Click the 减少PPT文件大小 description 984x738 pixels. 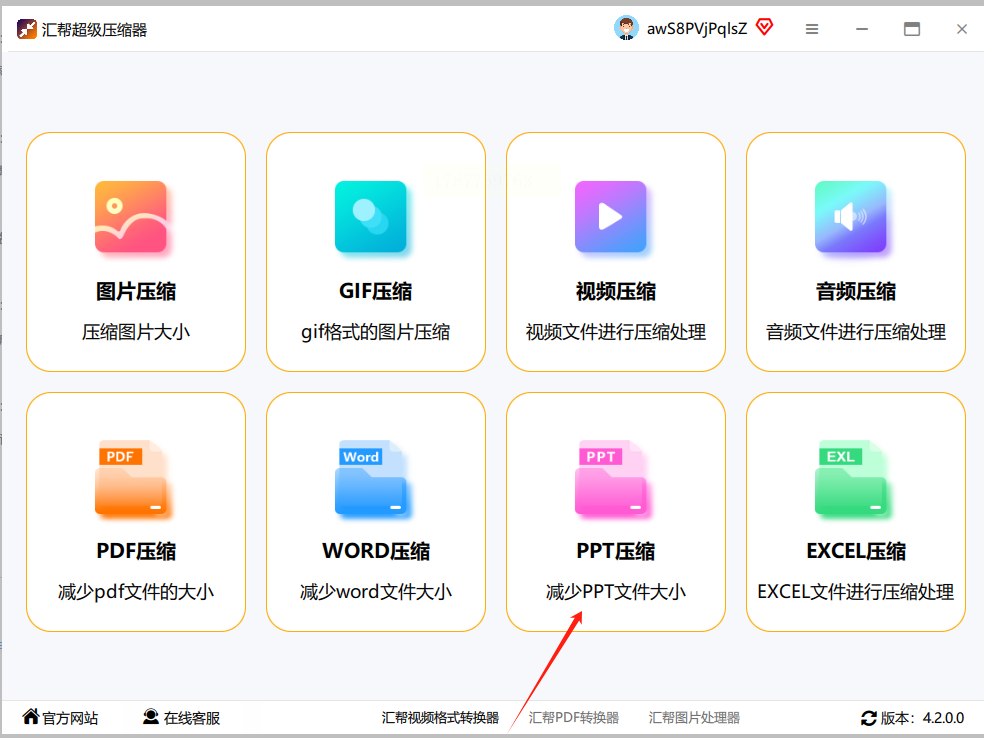point(616,592)
